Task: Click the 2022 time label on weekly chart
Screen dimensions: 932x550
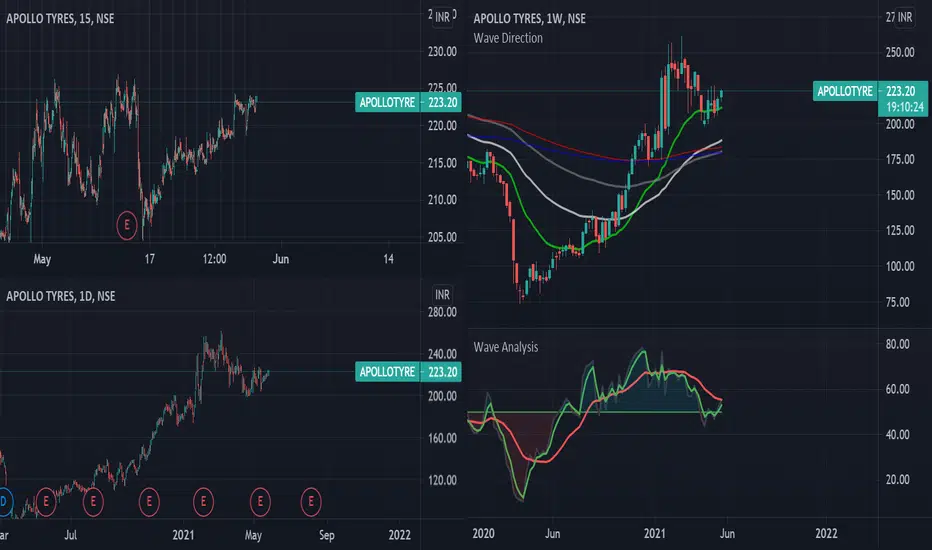Action: click(x=826, y=533)
